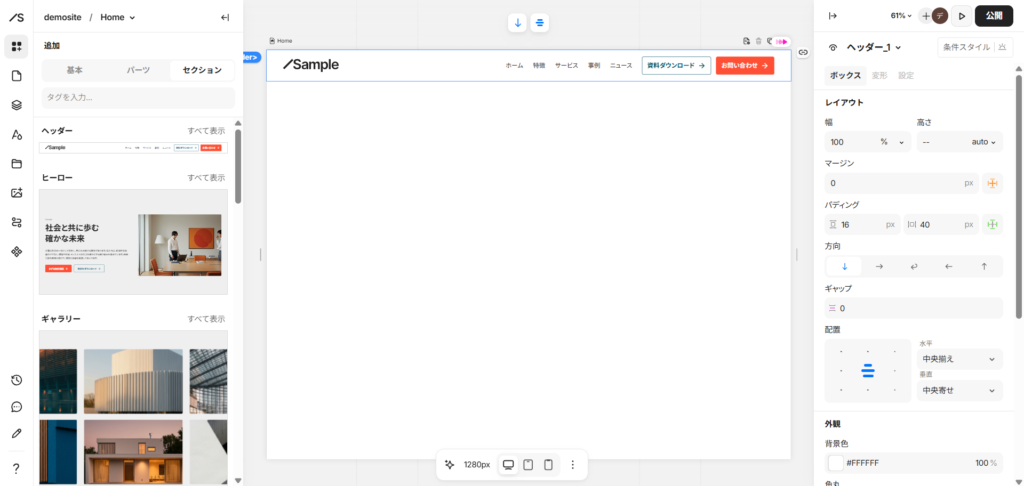Switch to the パーツ tab
The width and height of the screenshot is (1024, 486).
pos(138,71)
